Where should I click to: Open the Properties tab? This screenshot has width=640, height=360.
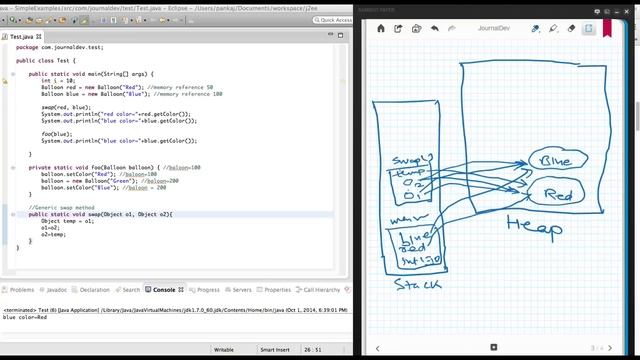[x=274, y=290]
